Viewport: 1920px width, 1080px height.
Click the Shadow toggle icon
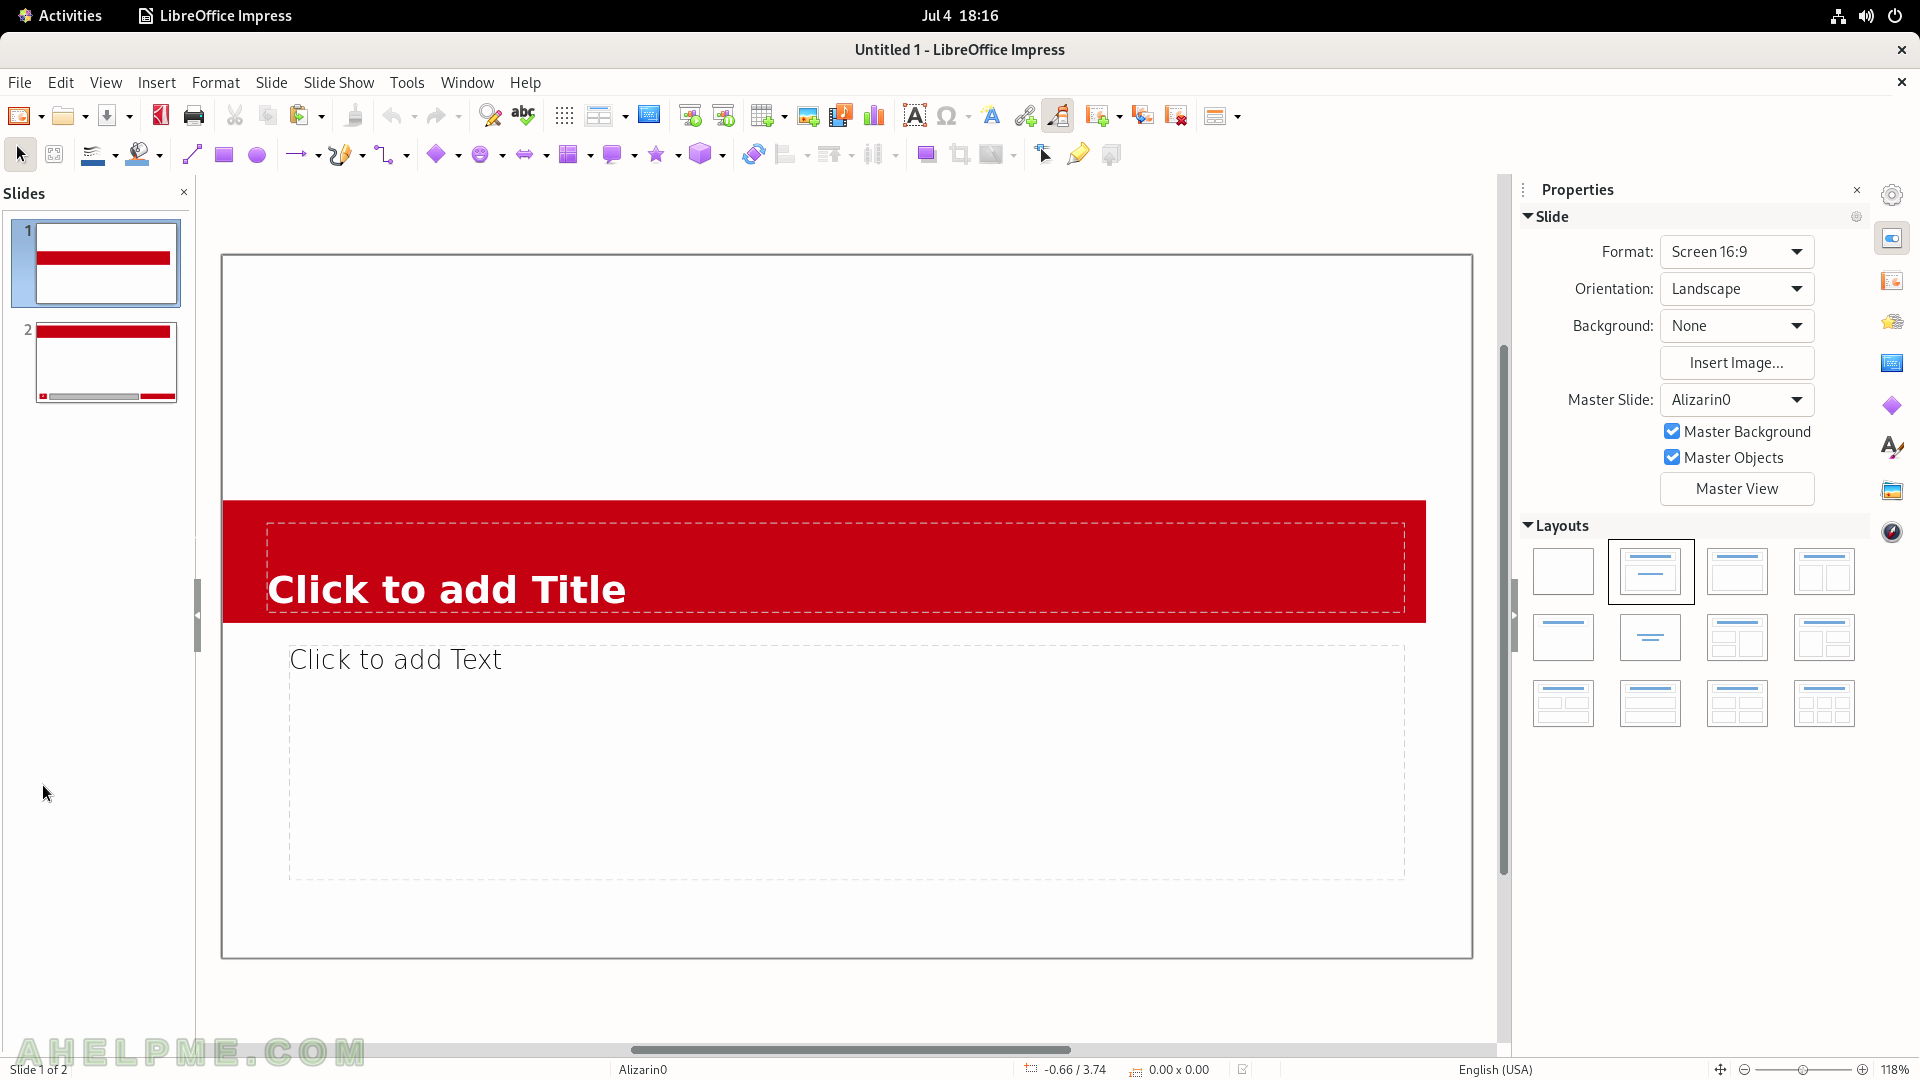click(927, 155)
